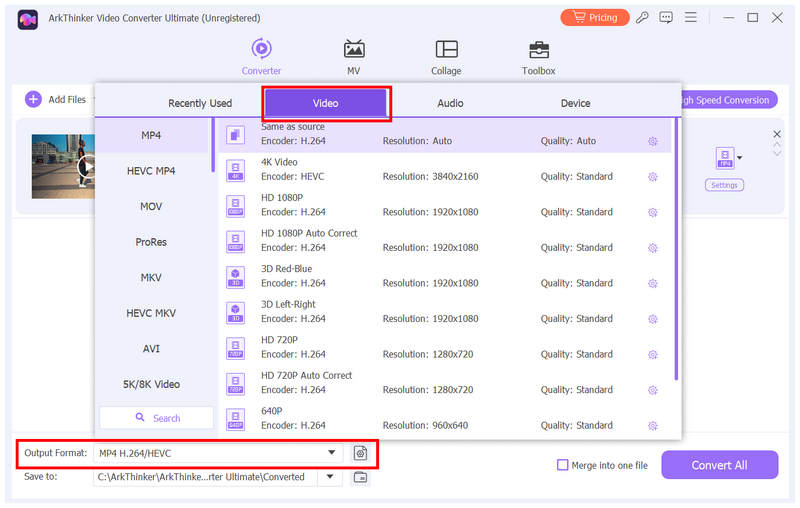Image resolution: width=800 pixels, height=508 pixels.
Task: Open the hamburger menu in title bar
Action: pos(690,18)
